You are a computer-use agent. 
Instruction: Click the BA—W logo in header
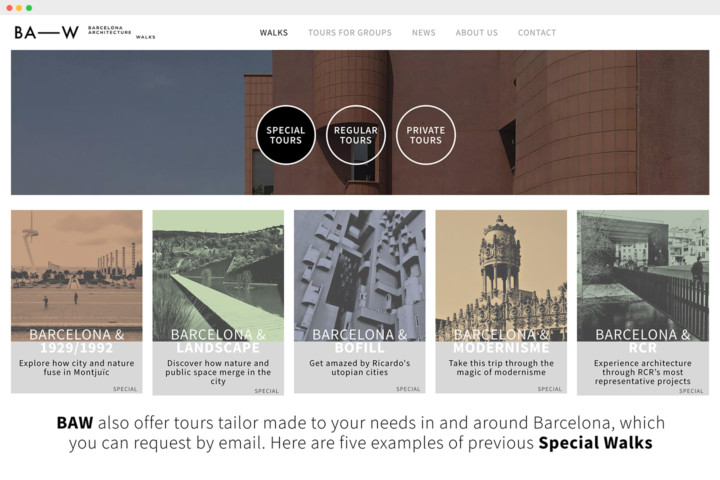(x=46, y=32)
